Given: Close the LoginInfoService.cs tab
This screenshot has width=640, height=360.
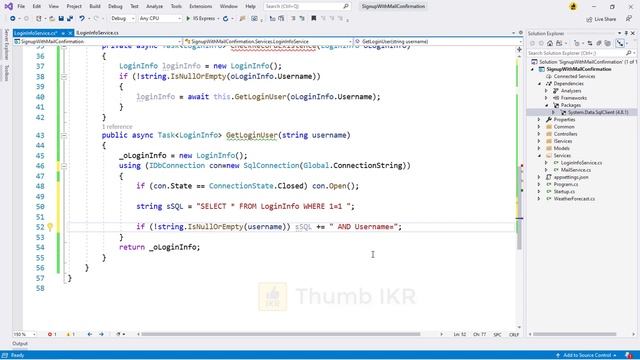Looking at the screenshot, I should pyautogui.click(x=70, y=33).
